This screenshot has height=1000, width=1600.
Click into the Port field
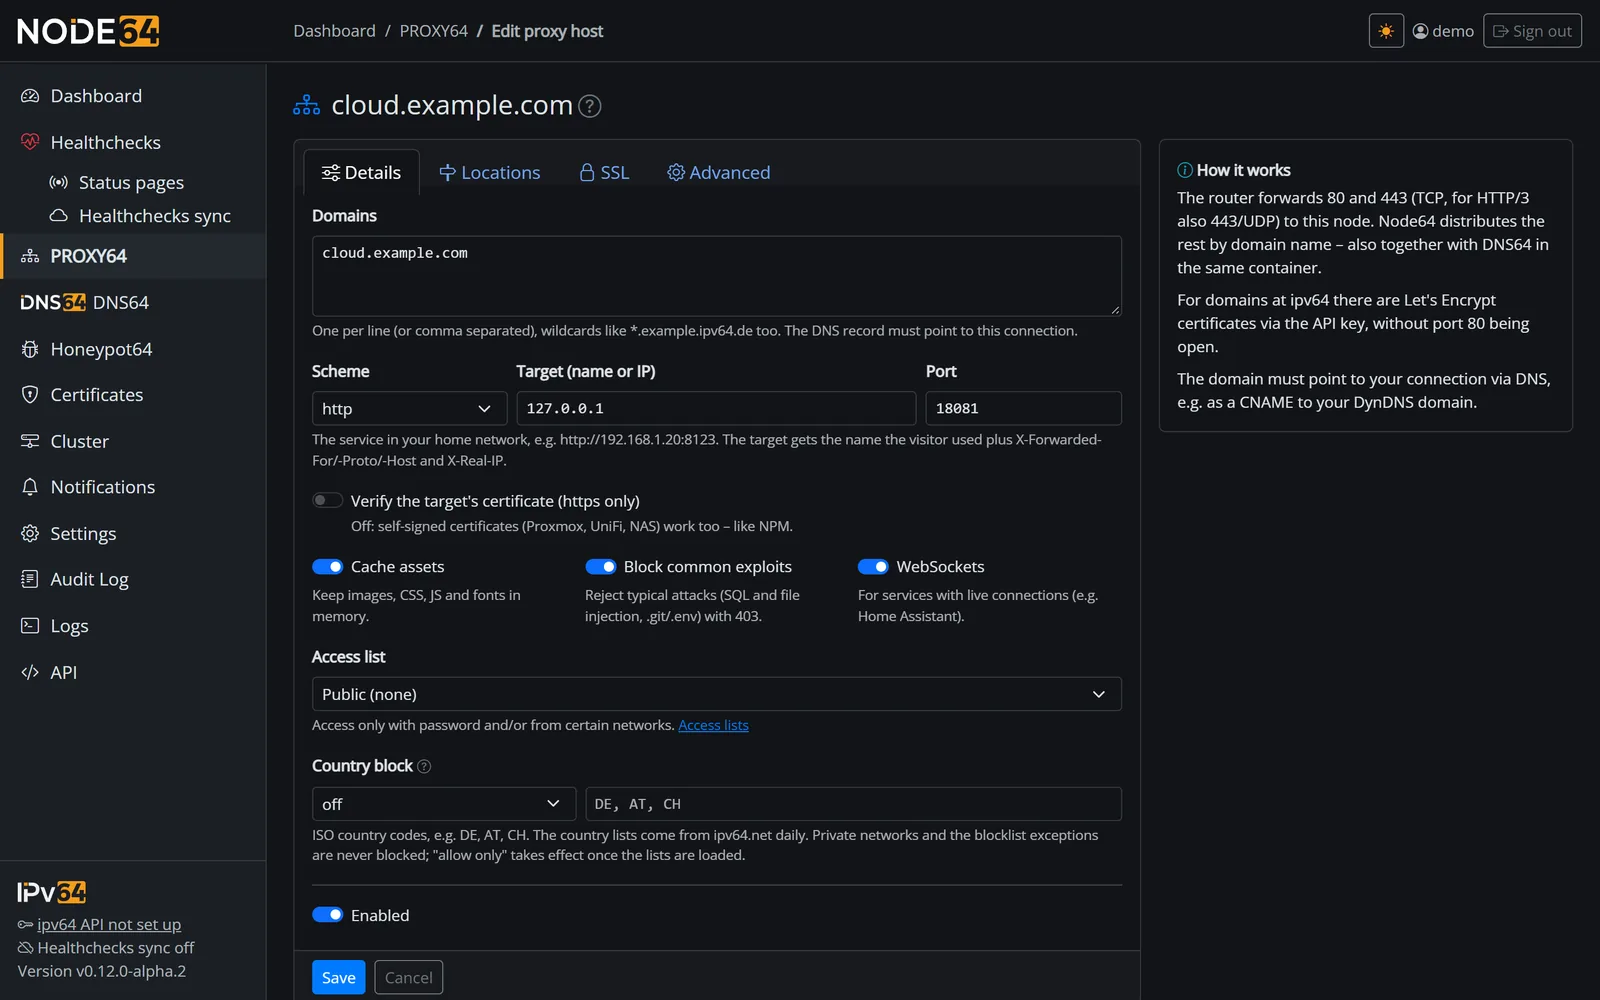pyautogui.click(x=1023, y=408)
